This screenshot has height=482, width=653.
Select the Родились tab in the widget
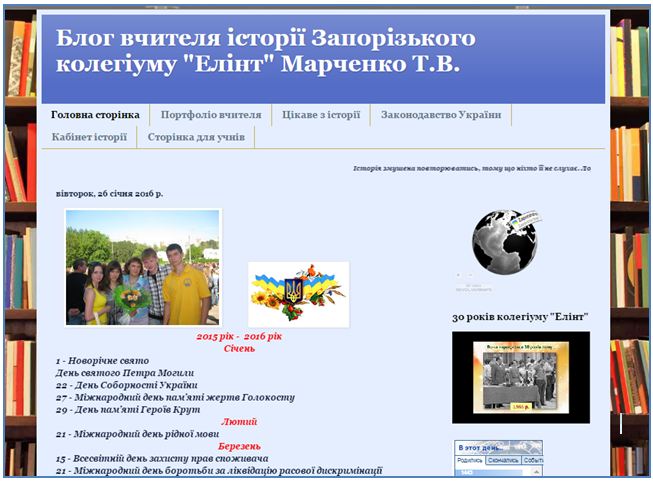pyautogui.click(x=470, y=461)
